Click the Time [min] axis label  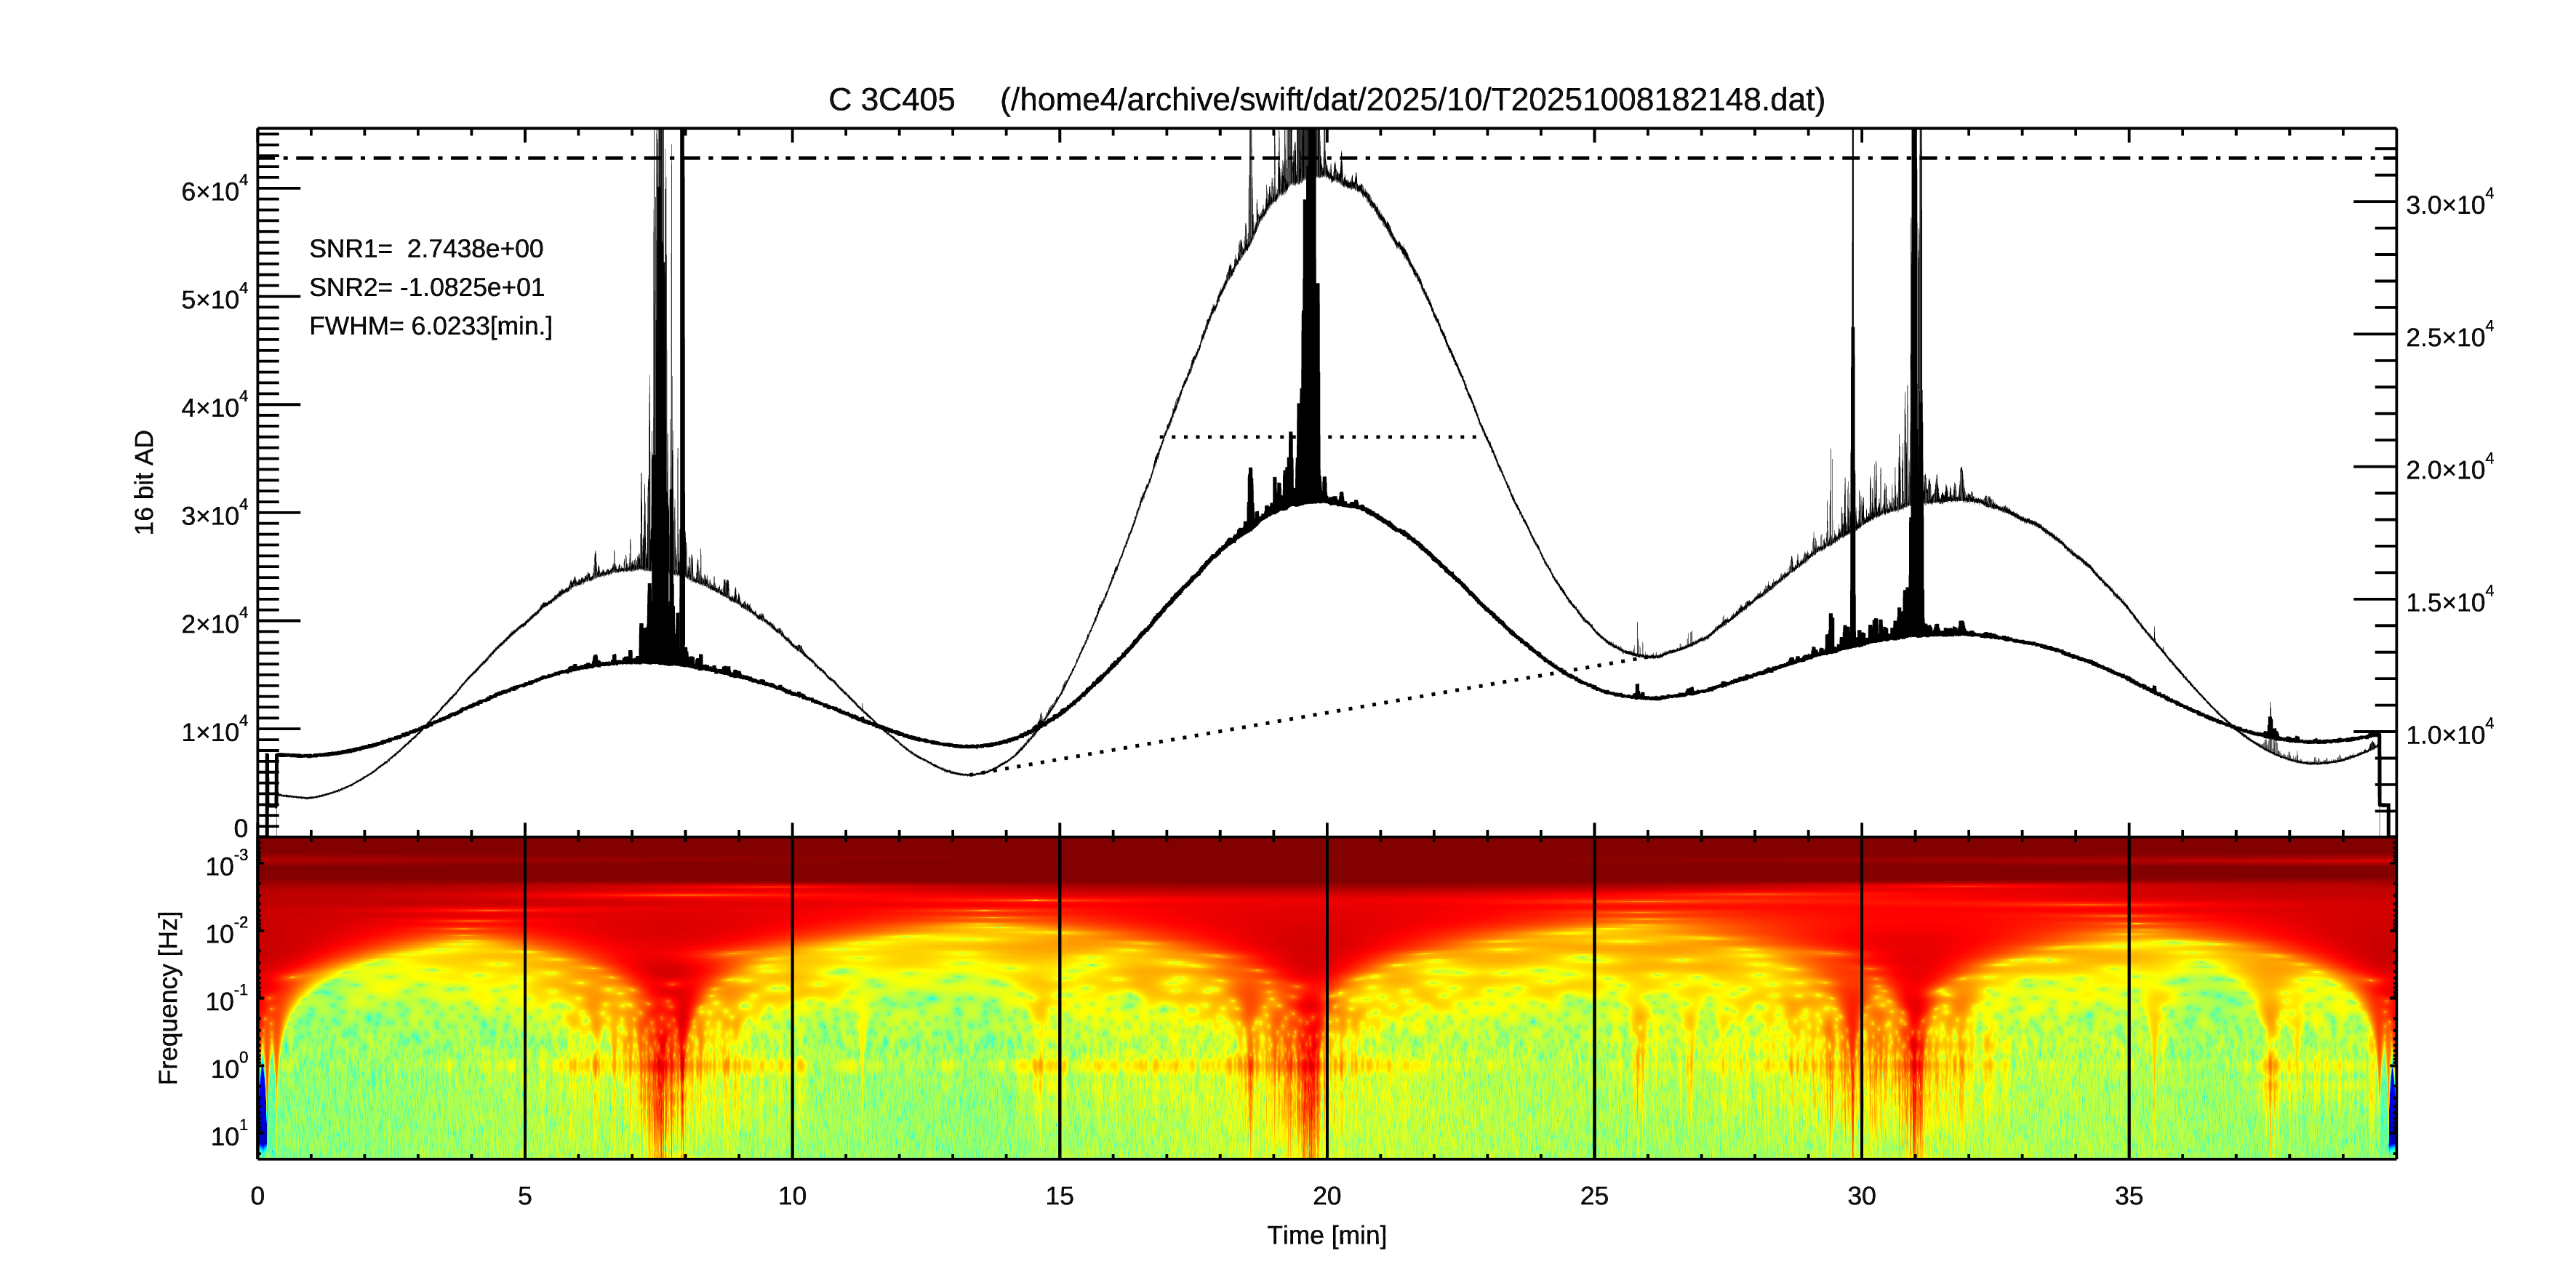click(x=1326, y=1236)
